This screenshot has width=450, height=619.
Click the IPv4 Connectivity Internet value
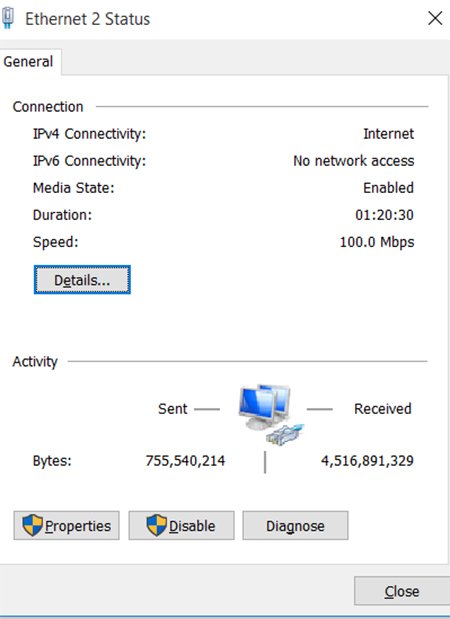point(388,134)
